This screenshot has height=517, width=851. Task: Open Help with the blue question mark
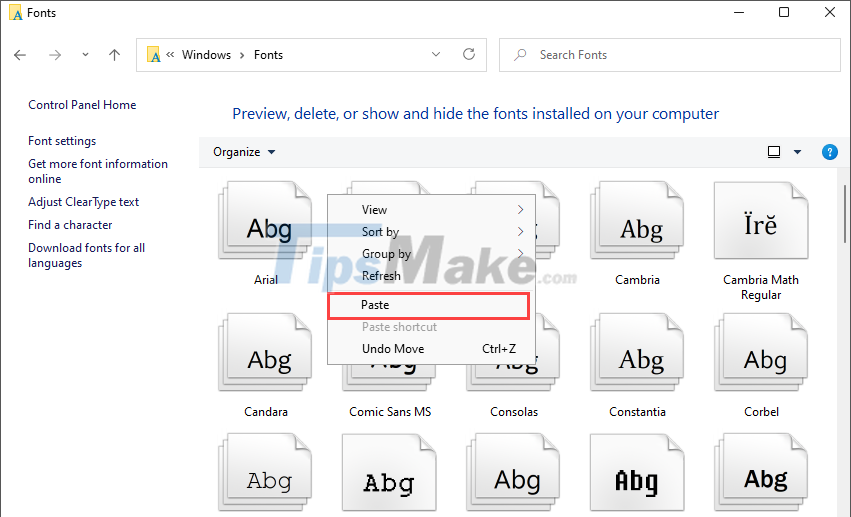tap(829, 152)
